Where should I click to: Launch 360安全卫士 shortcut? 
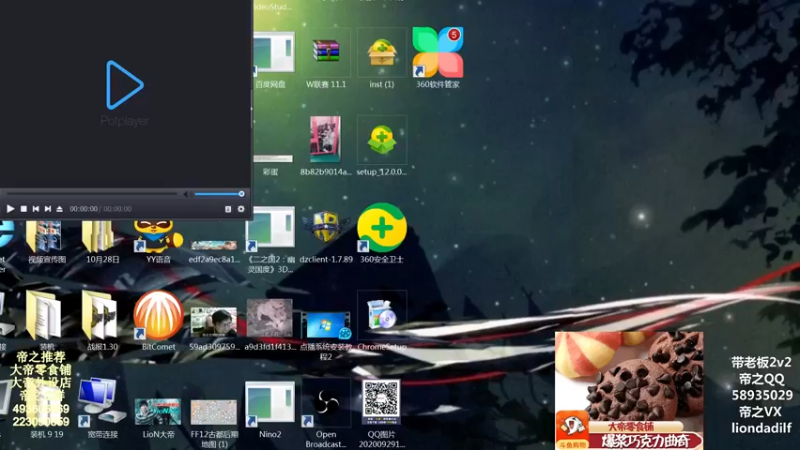click(382, 234)
